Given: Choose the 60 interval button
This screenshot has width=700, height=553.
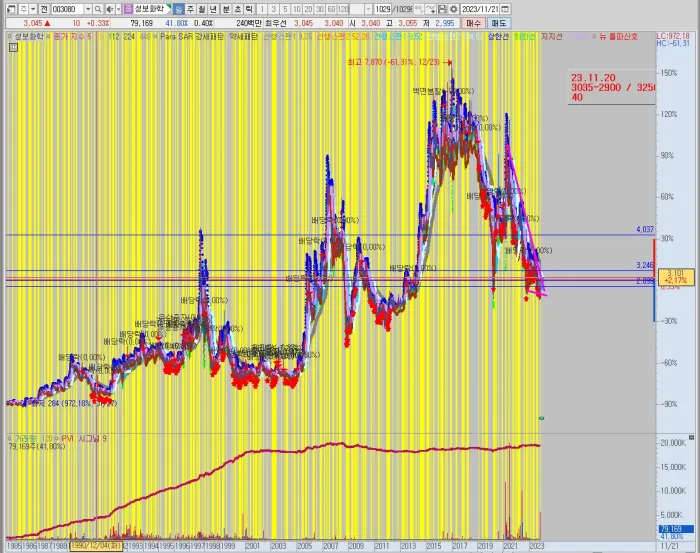Looking at the screenshot, I should coord(332,9).
